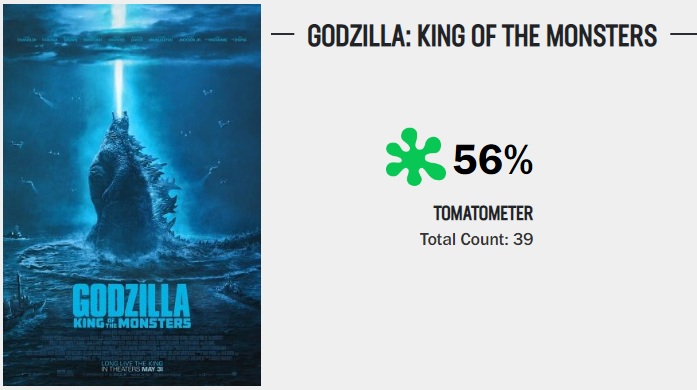Screen dimensions: 697x390
Task: Click 'In Theaters May 31' poster text
Action: (x=132, y=369)
